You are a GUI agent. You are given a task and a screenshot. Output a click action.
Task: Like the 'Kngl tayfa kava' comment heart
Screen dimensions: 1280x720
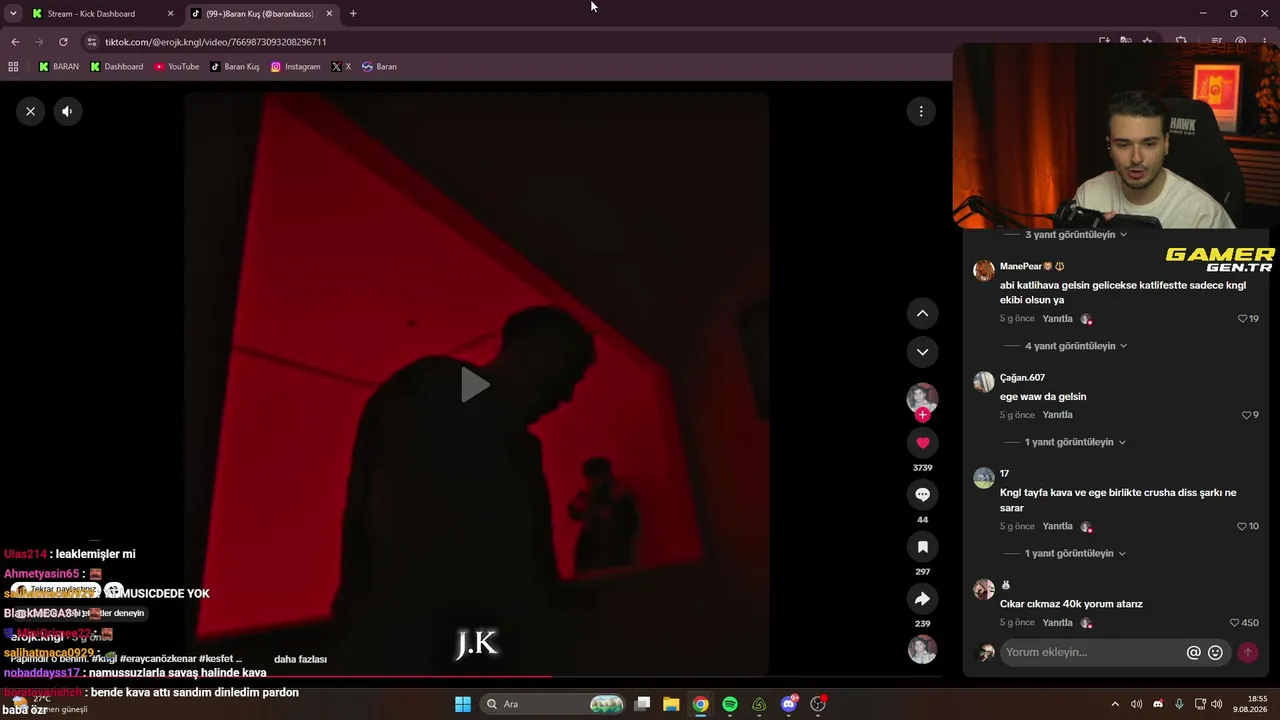pyautogui.click(x=1243, y=526)
